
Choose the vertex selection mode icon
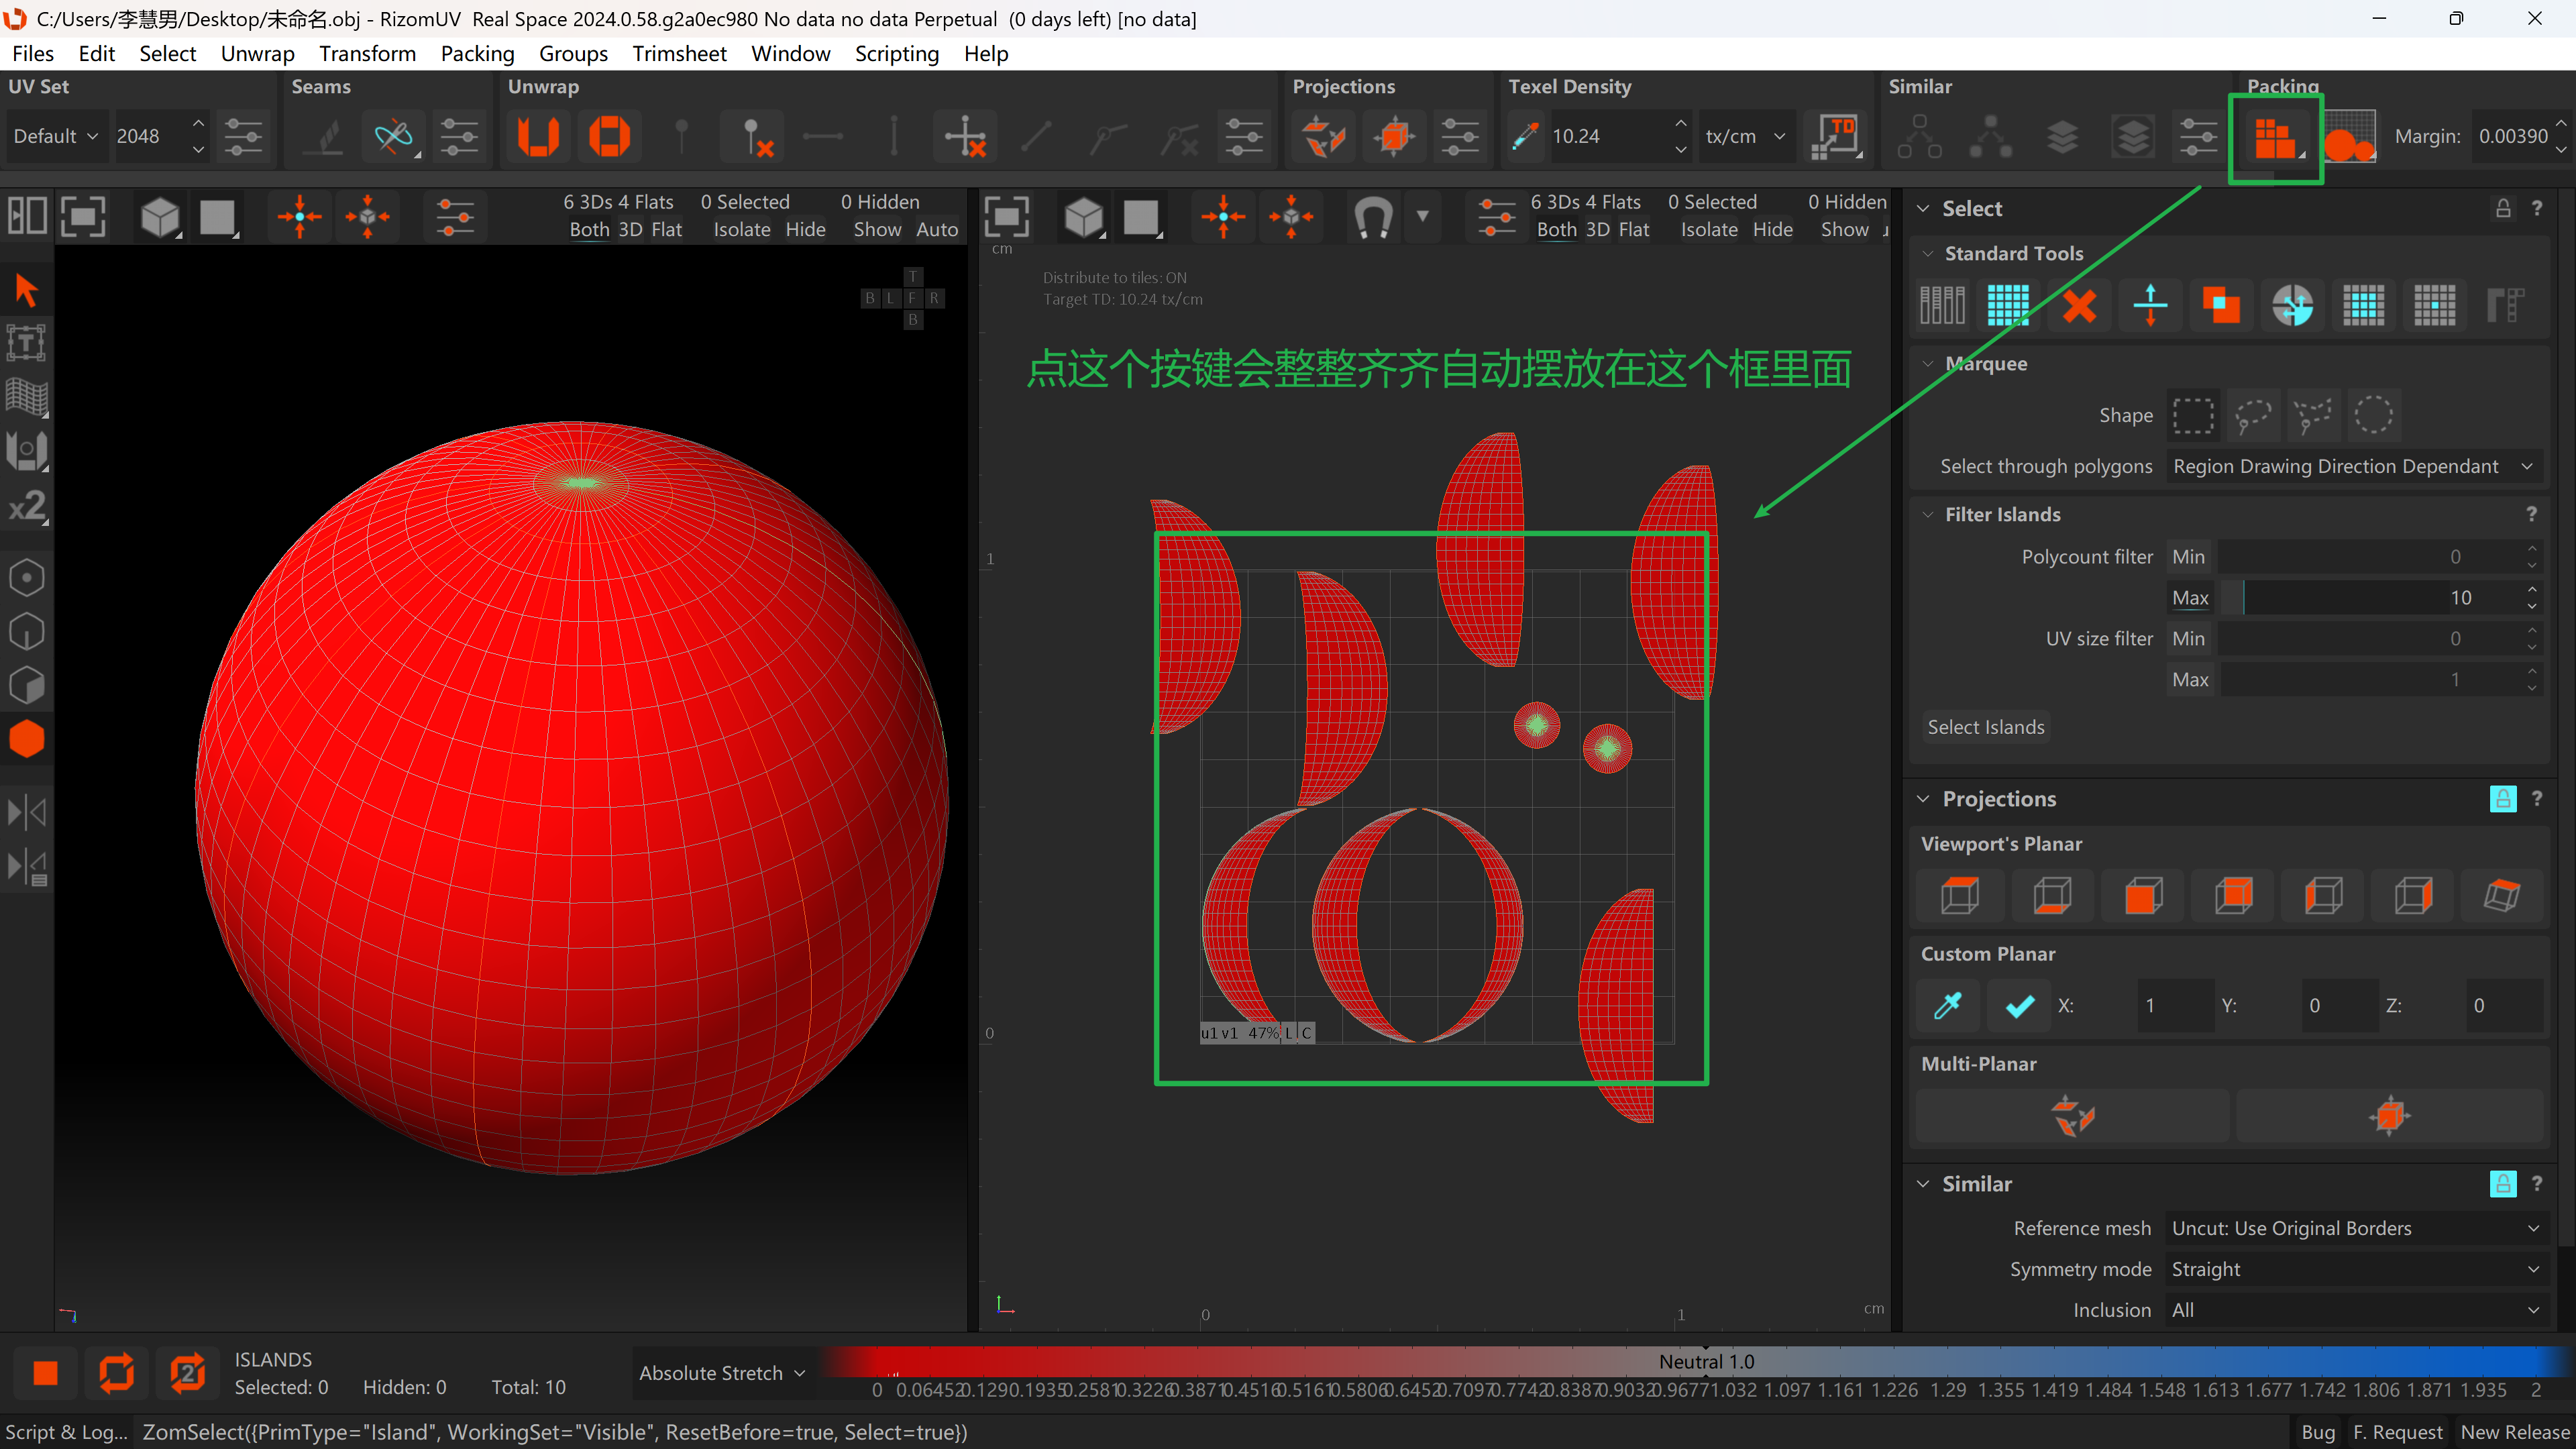click(x=26, y=578)
